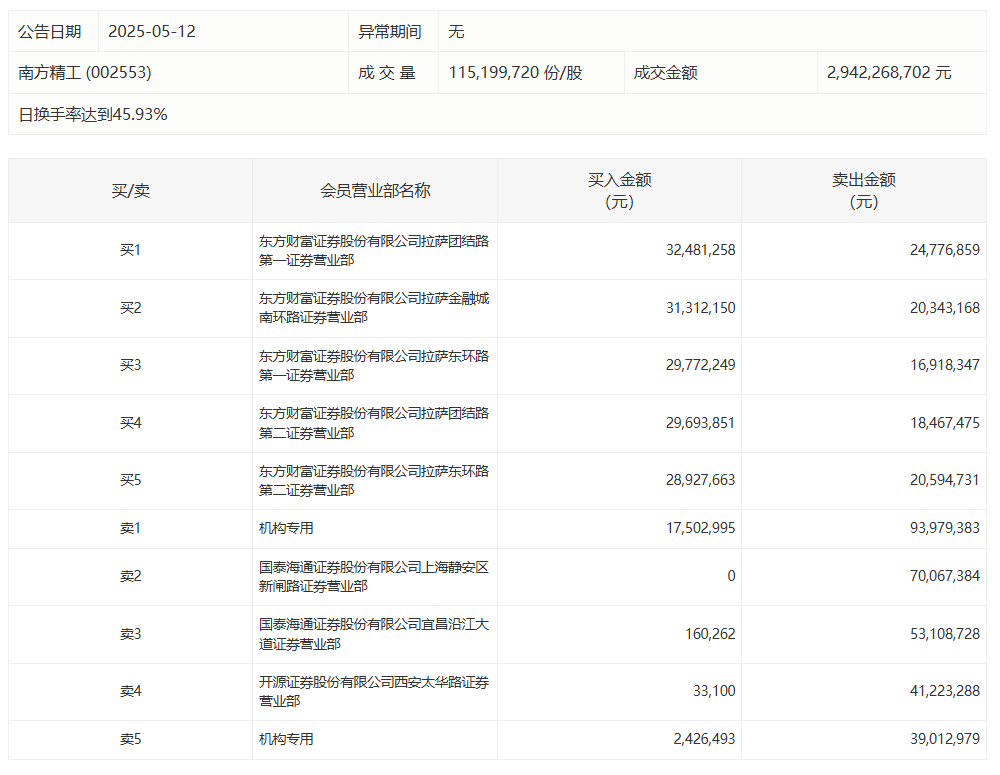Select the volume value 115,199,720 份/股
Screen dimensions: 1000x775
coord(515,73)
